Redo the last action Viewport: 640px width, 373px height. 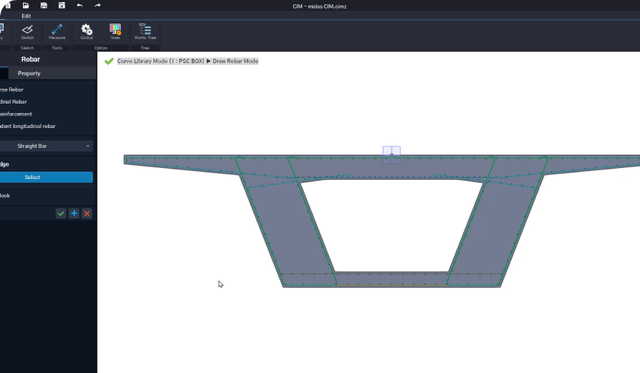pyautogui.click(x=98, y=5)
